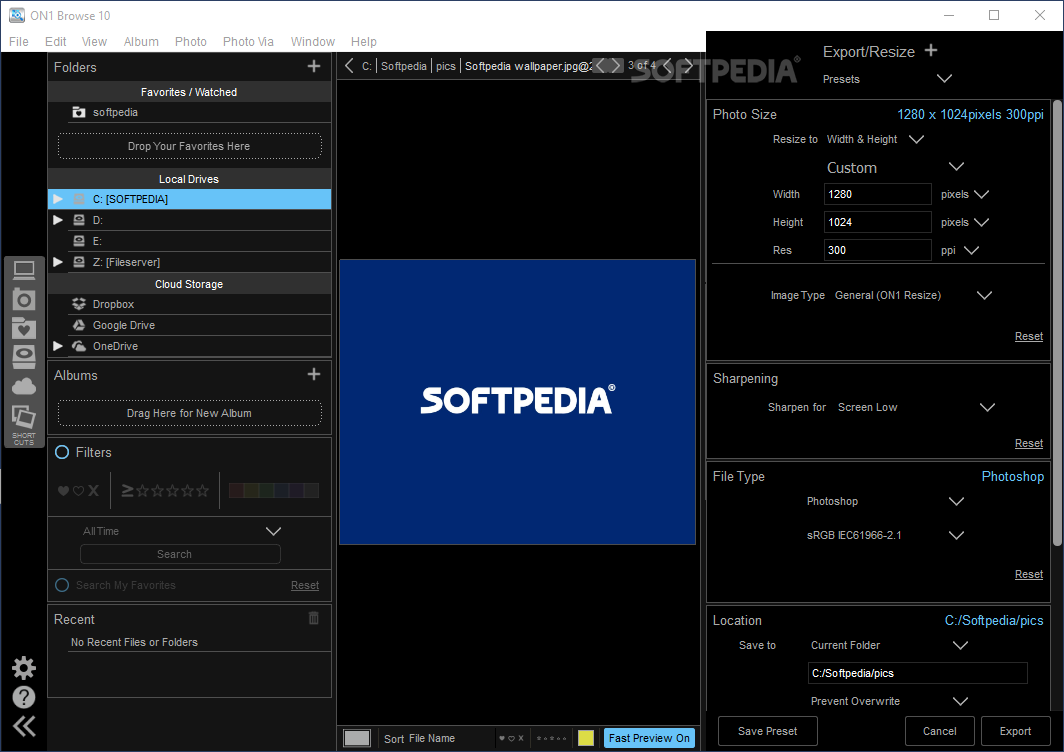
Task: Open the Local Drives shortcut (laptop icon)
Action: pyautogui.click(x=24, y=270)
